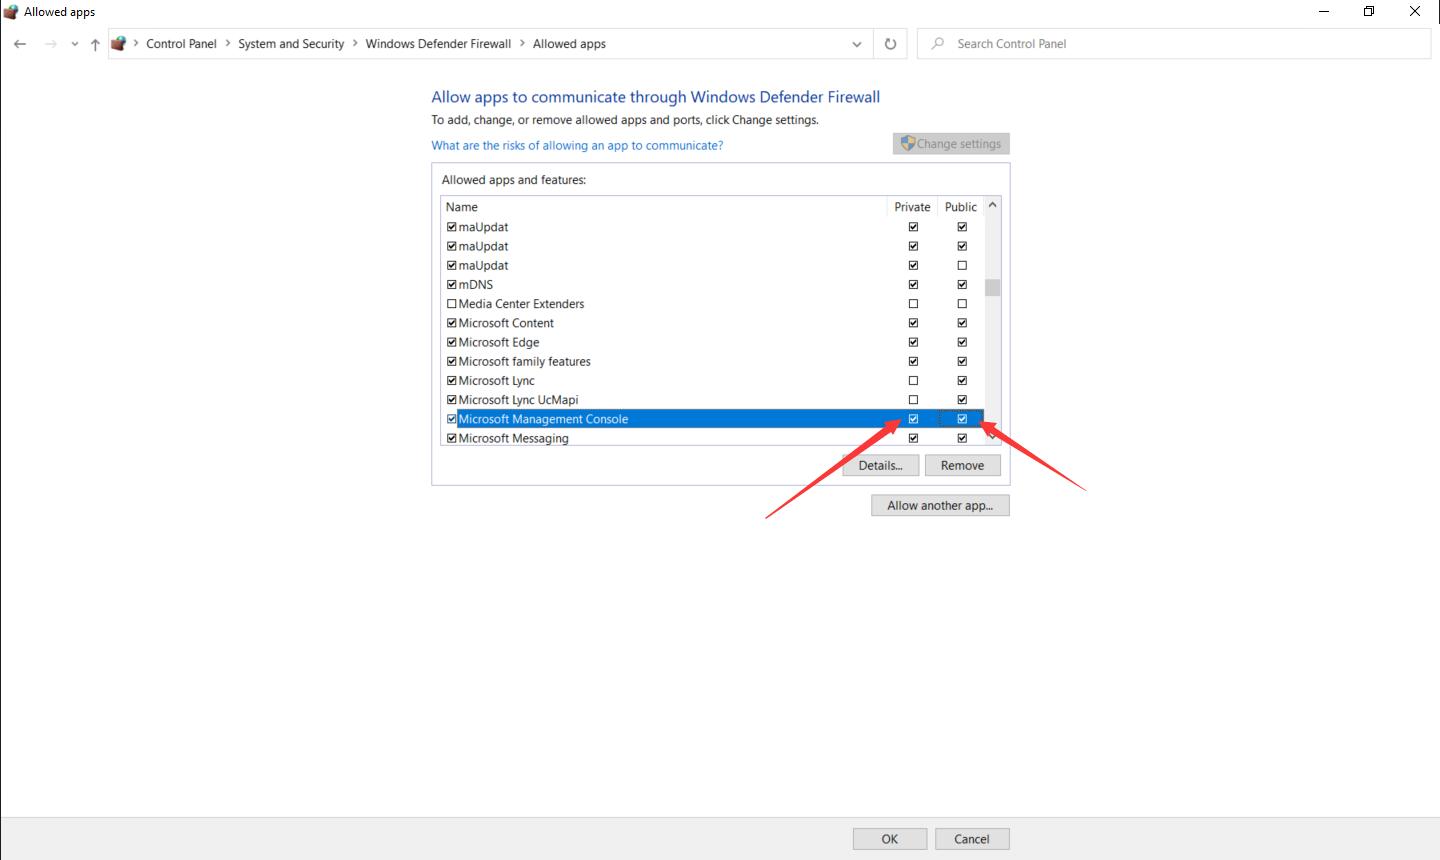The image size is (1440, 860).
Task: Check Private for Media Center Extenders
Action: 913,303
